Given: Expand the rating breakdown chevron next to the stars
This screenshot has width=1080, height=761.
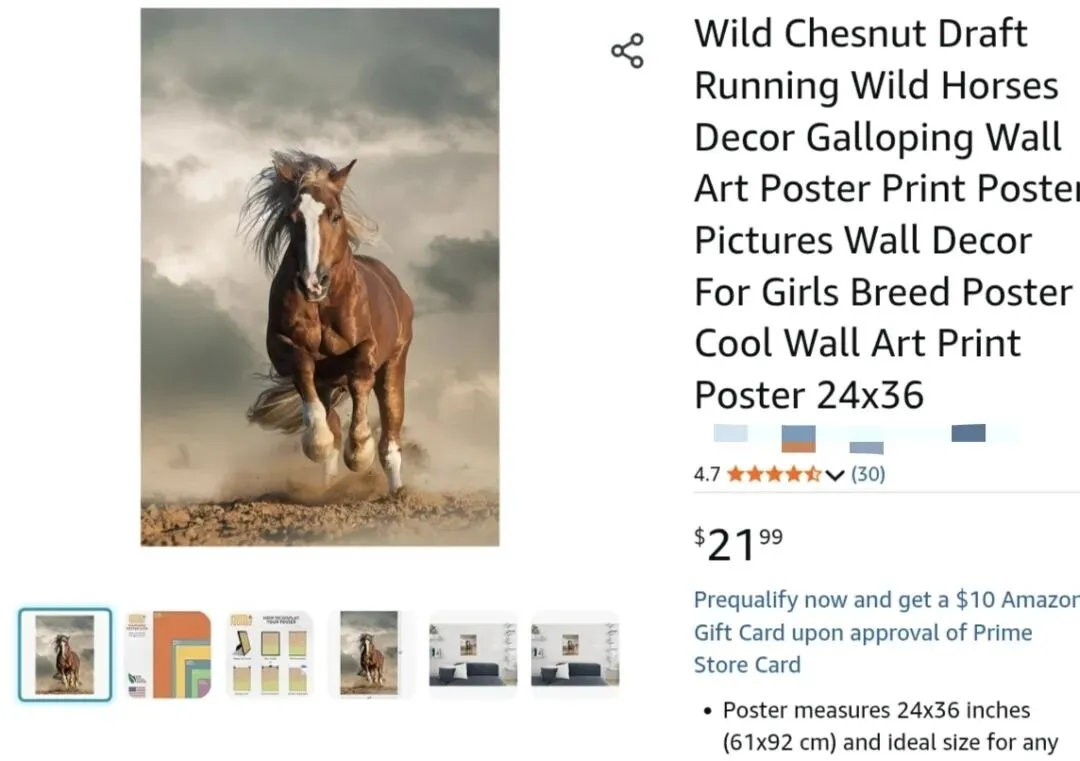Looking at the screenshot, I should pos(835,475).
